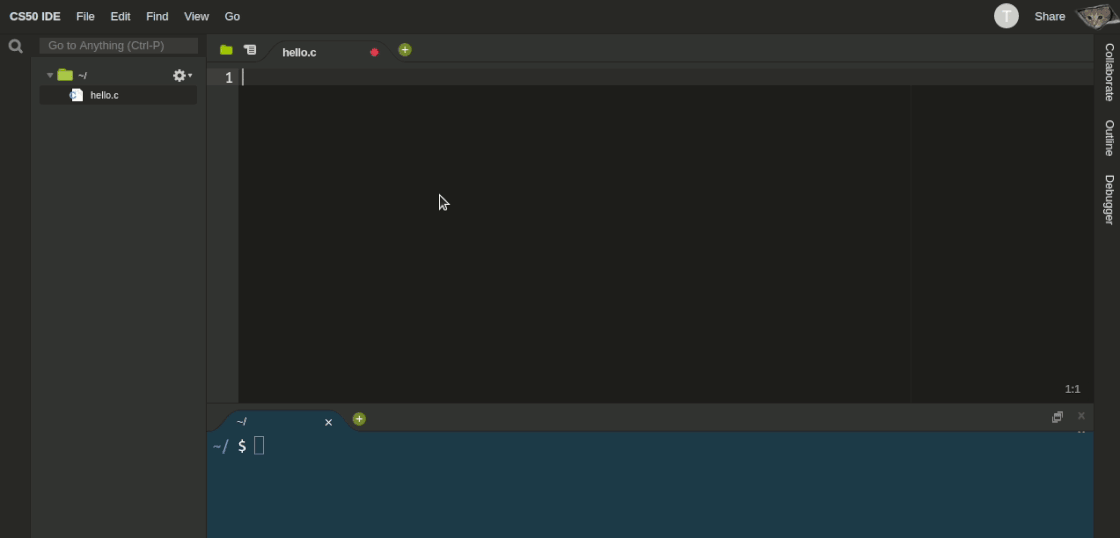Close the ~/ terminal tab

point(329,422)
